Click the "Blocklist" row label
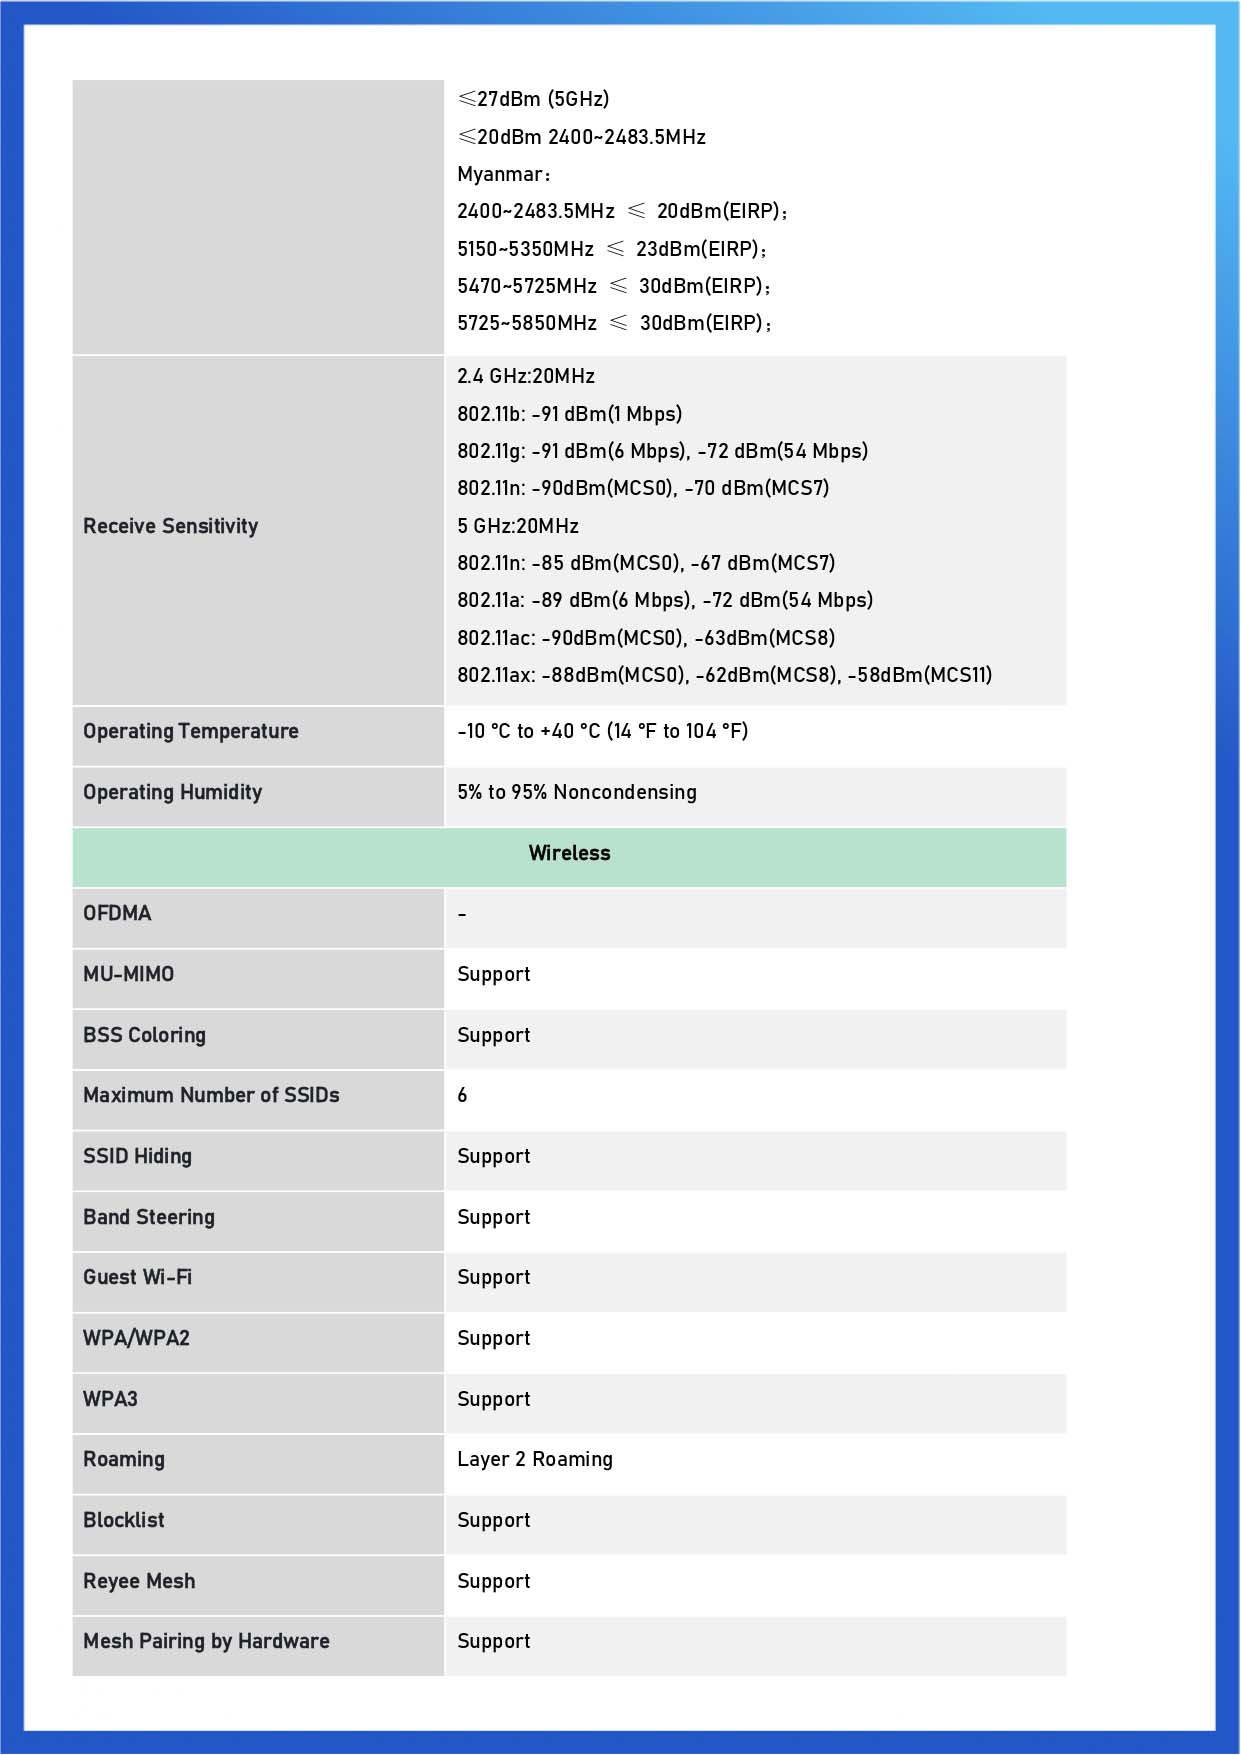This screenshot has width=1241, height=1755. tap(124, 1520)
